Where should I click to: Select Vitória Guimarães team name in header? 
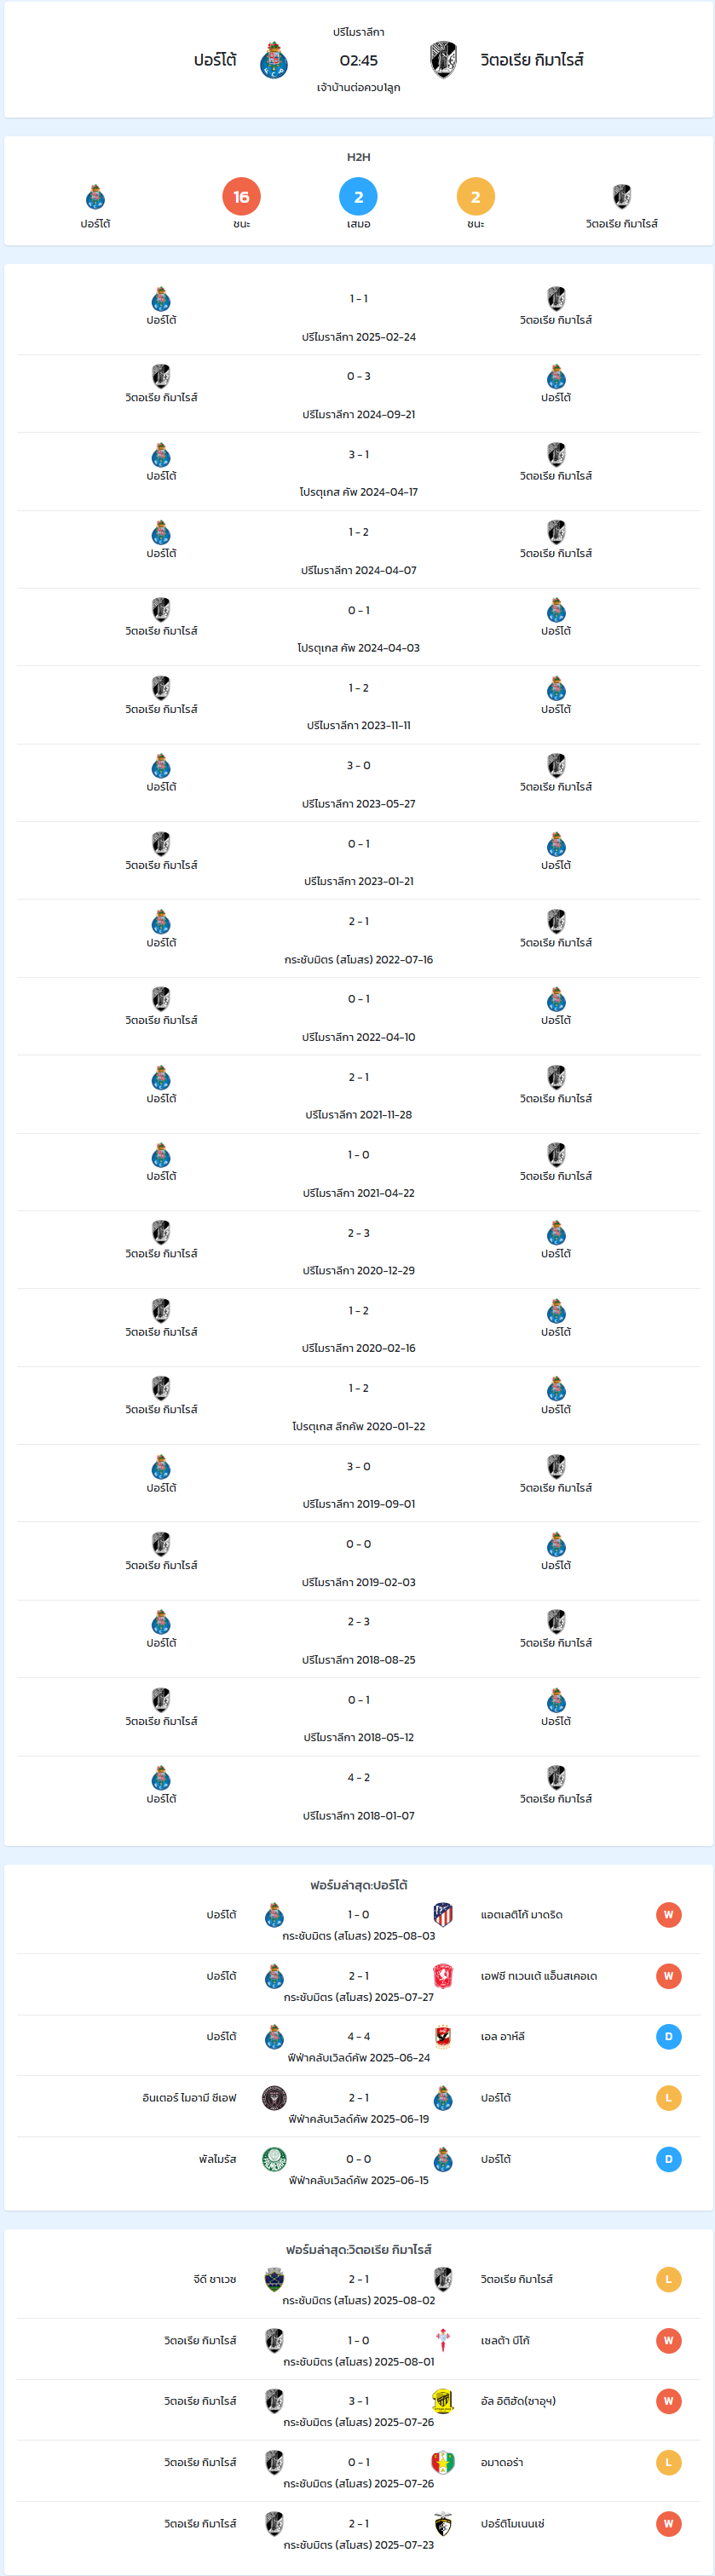[x=532, y=60]
